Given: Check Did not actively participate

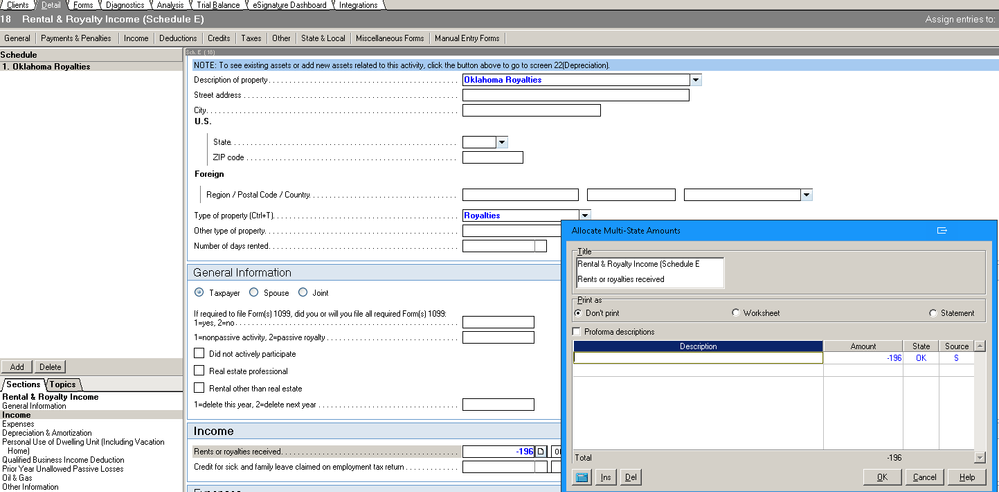Looking at the screenshot, I should pyautogui.click(x=199, y=353).
